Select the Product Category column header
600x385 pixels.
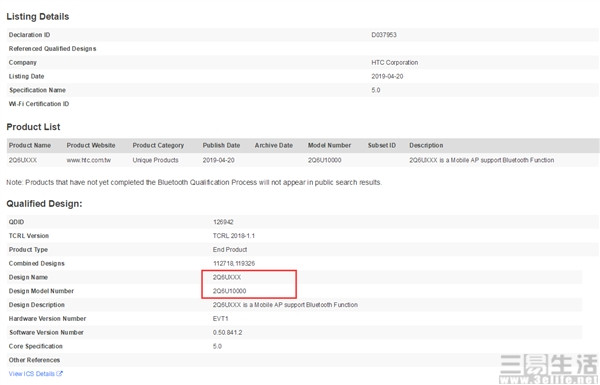(x=158, y=145)
